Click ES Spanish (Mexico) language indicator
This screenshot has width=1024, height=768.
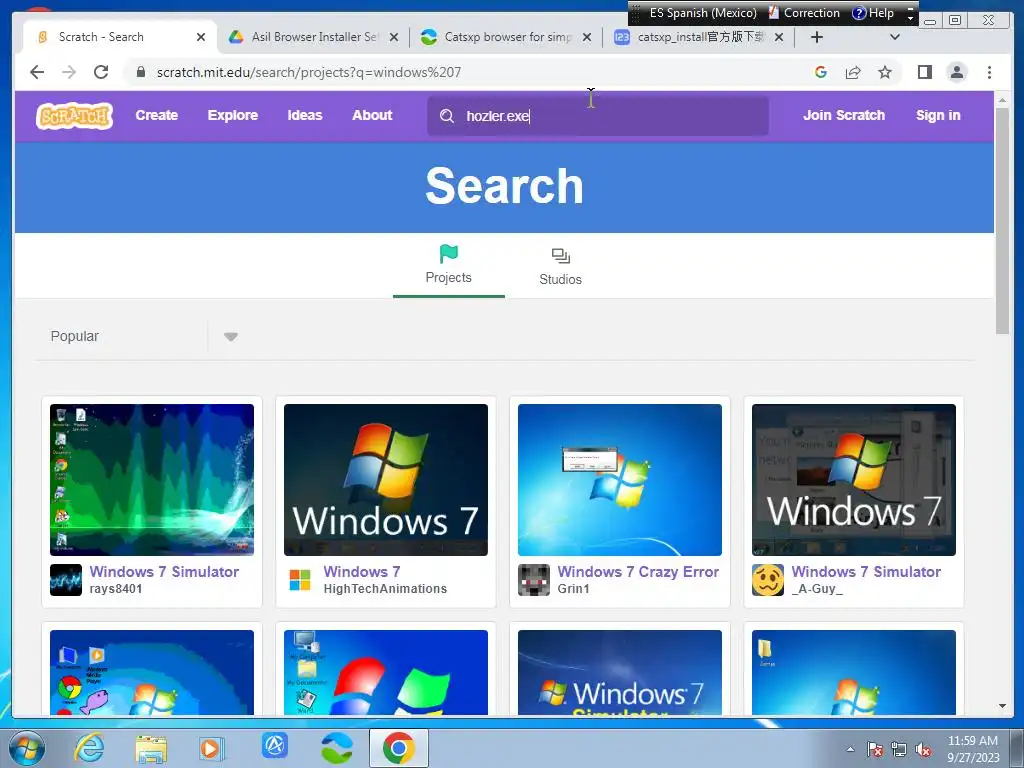point(703,13)
